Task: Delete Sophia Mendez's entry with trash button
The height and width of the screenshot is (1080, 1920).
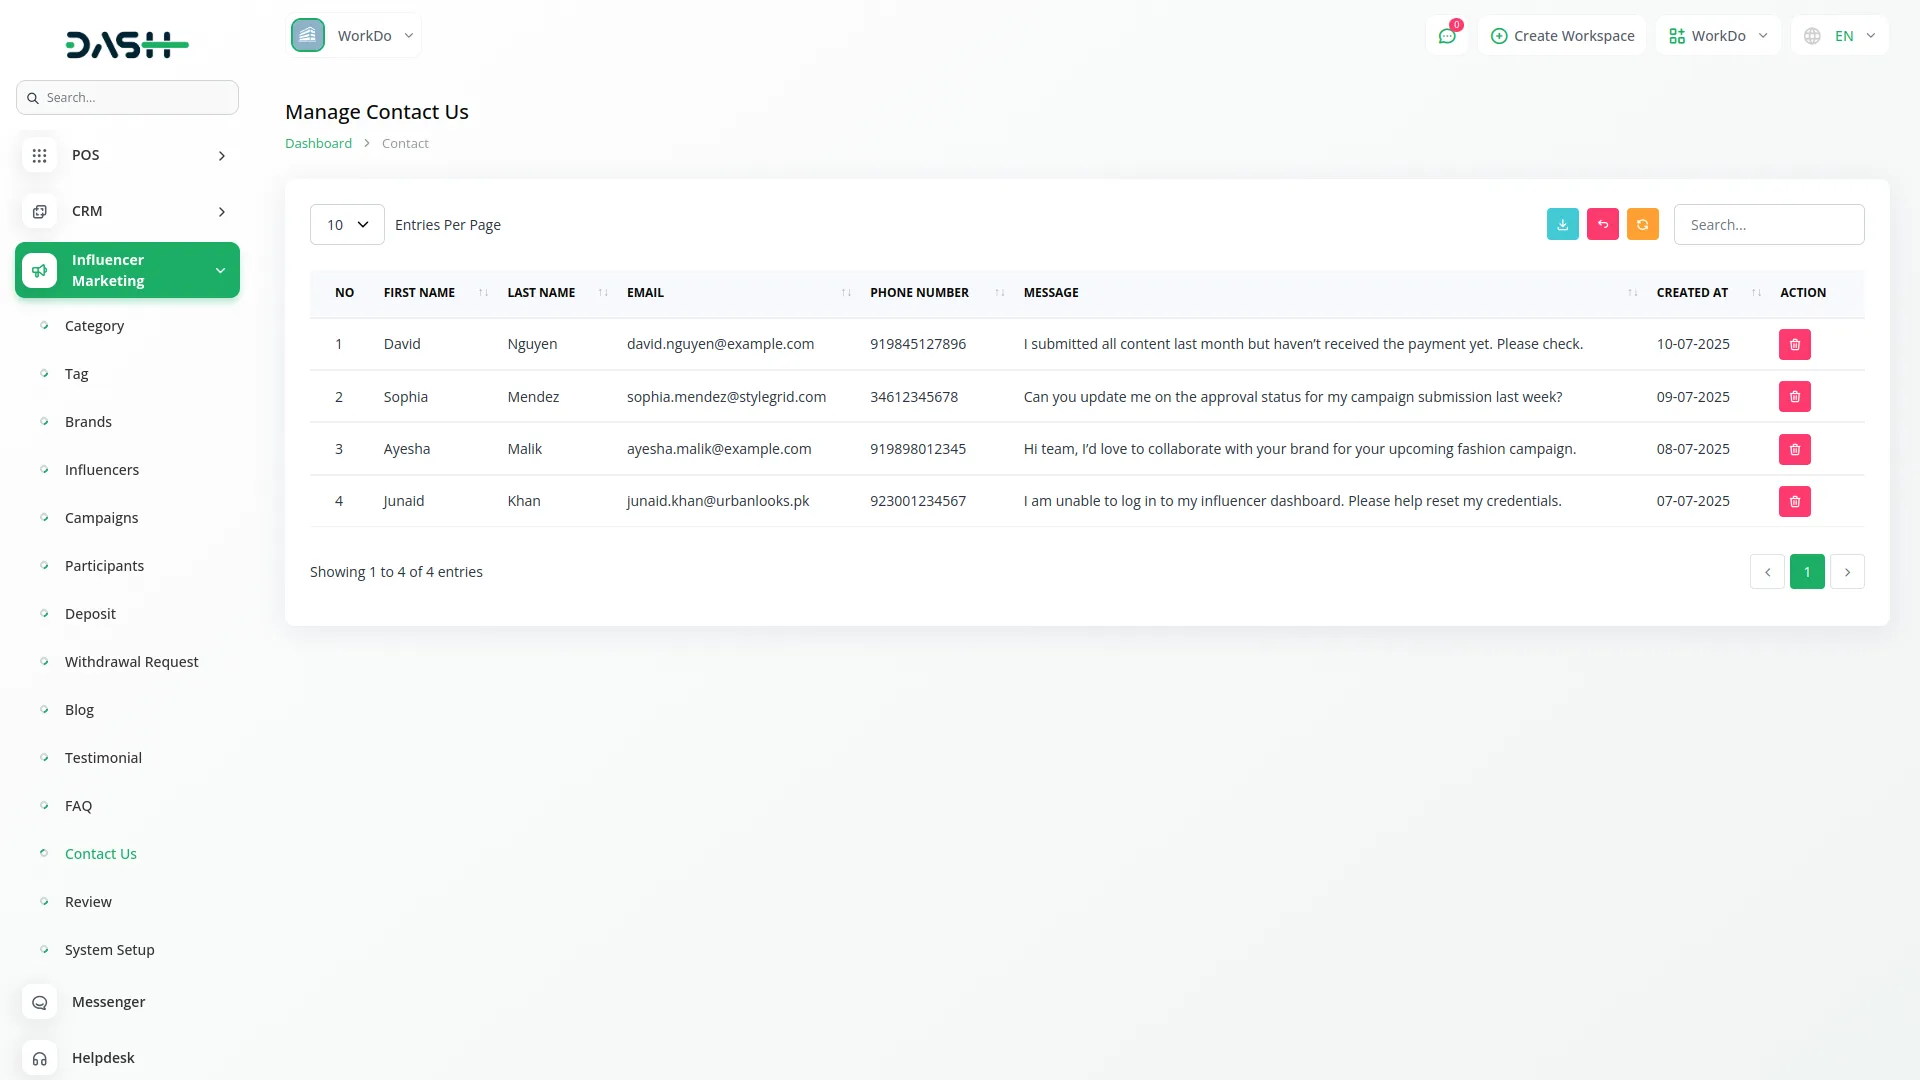Action: coord(1794,397)
